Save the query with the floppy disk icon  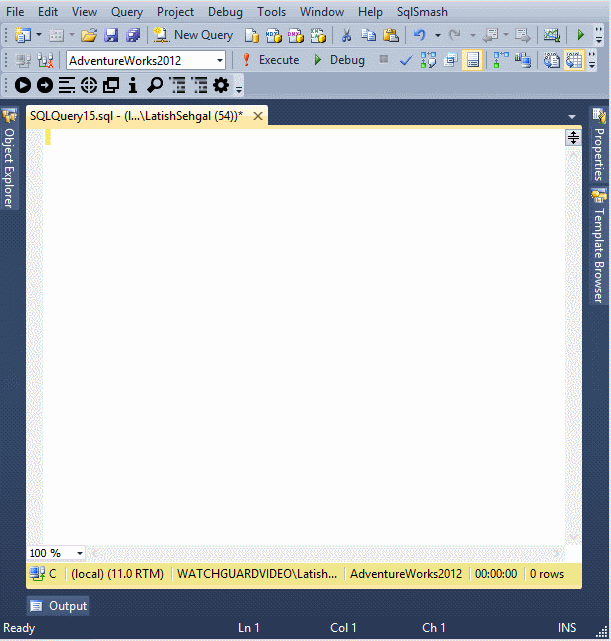(111, 35)
